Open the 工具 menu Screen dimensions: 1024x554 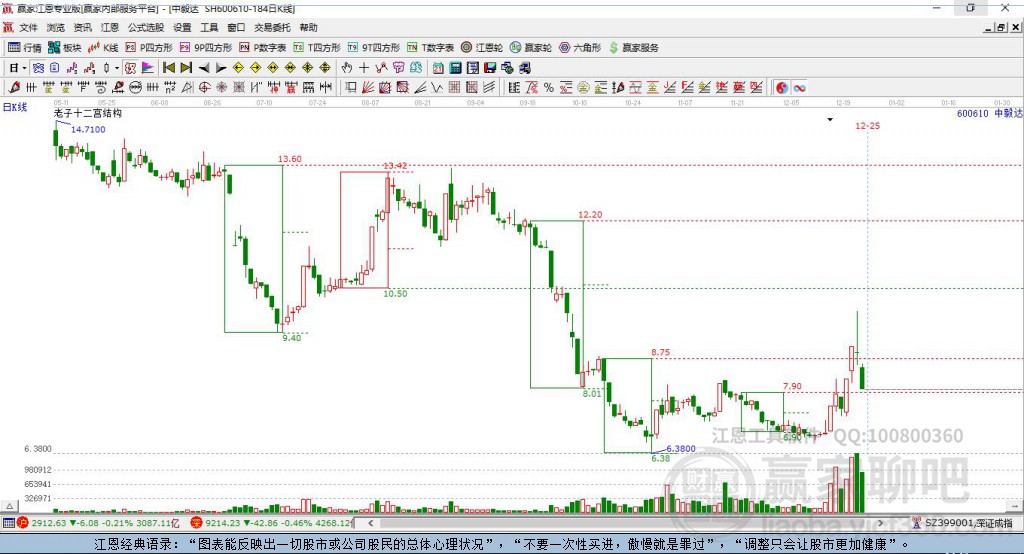(x=209, y=27)
